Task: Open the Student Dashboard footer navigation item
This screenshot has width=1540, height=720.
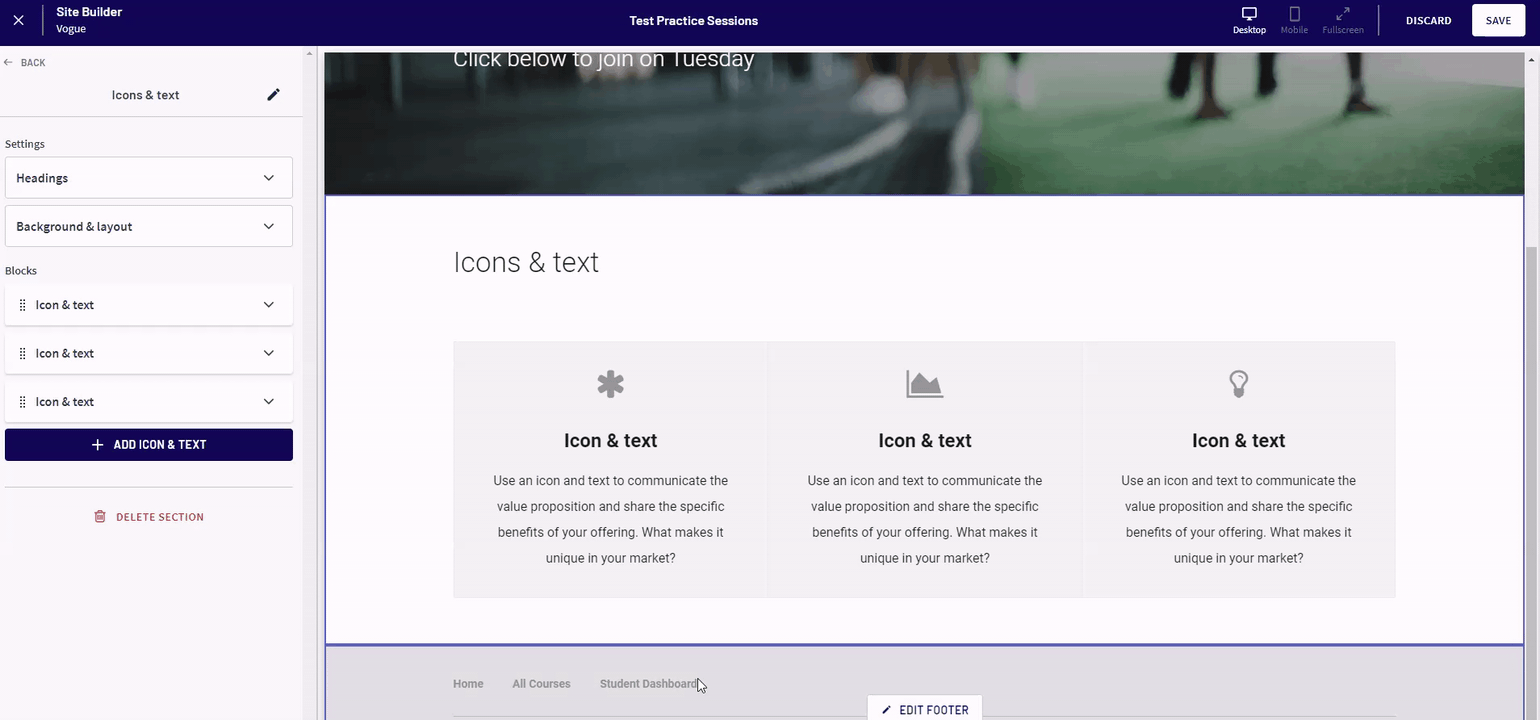Action: pyautogui.click(x=647, y=683)
